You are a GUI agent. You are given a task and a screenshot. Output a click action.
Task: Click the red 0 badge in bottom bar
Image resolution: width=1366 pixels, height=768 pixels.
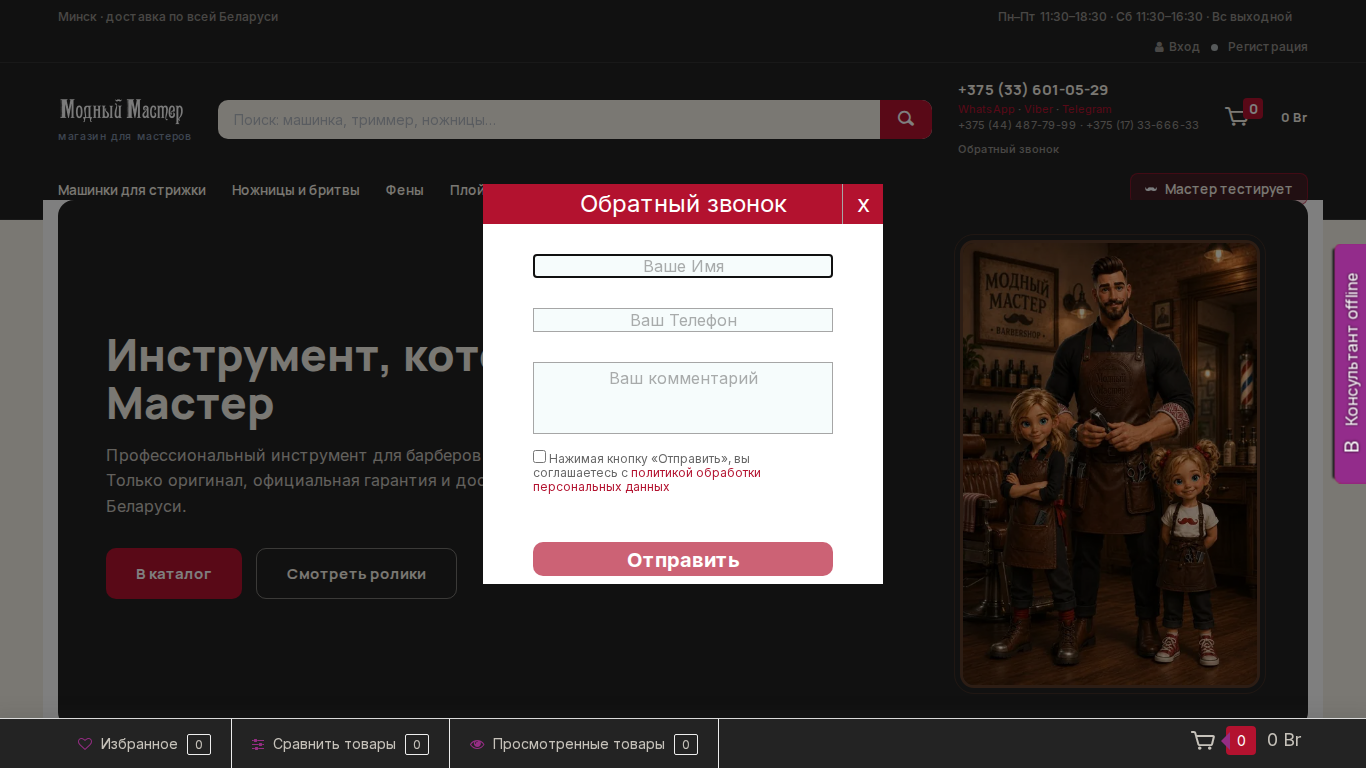(1241, 740)
